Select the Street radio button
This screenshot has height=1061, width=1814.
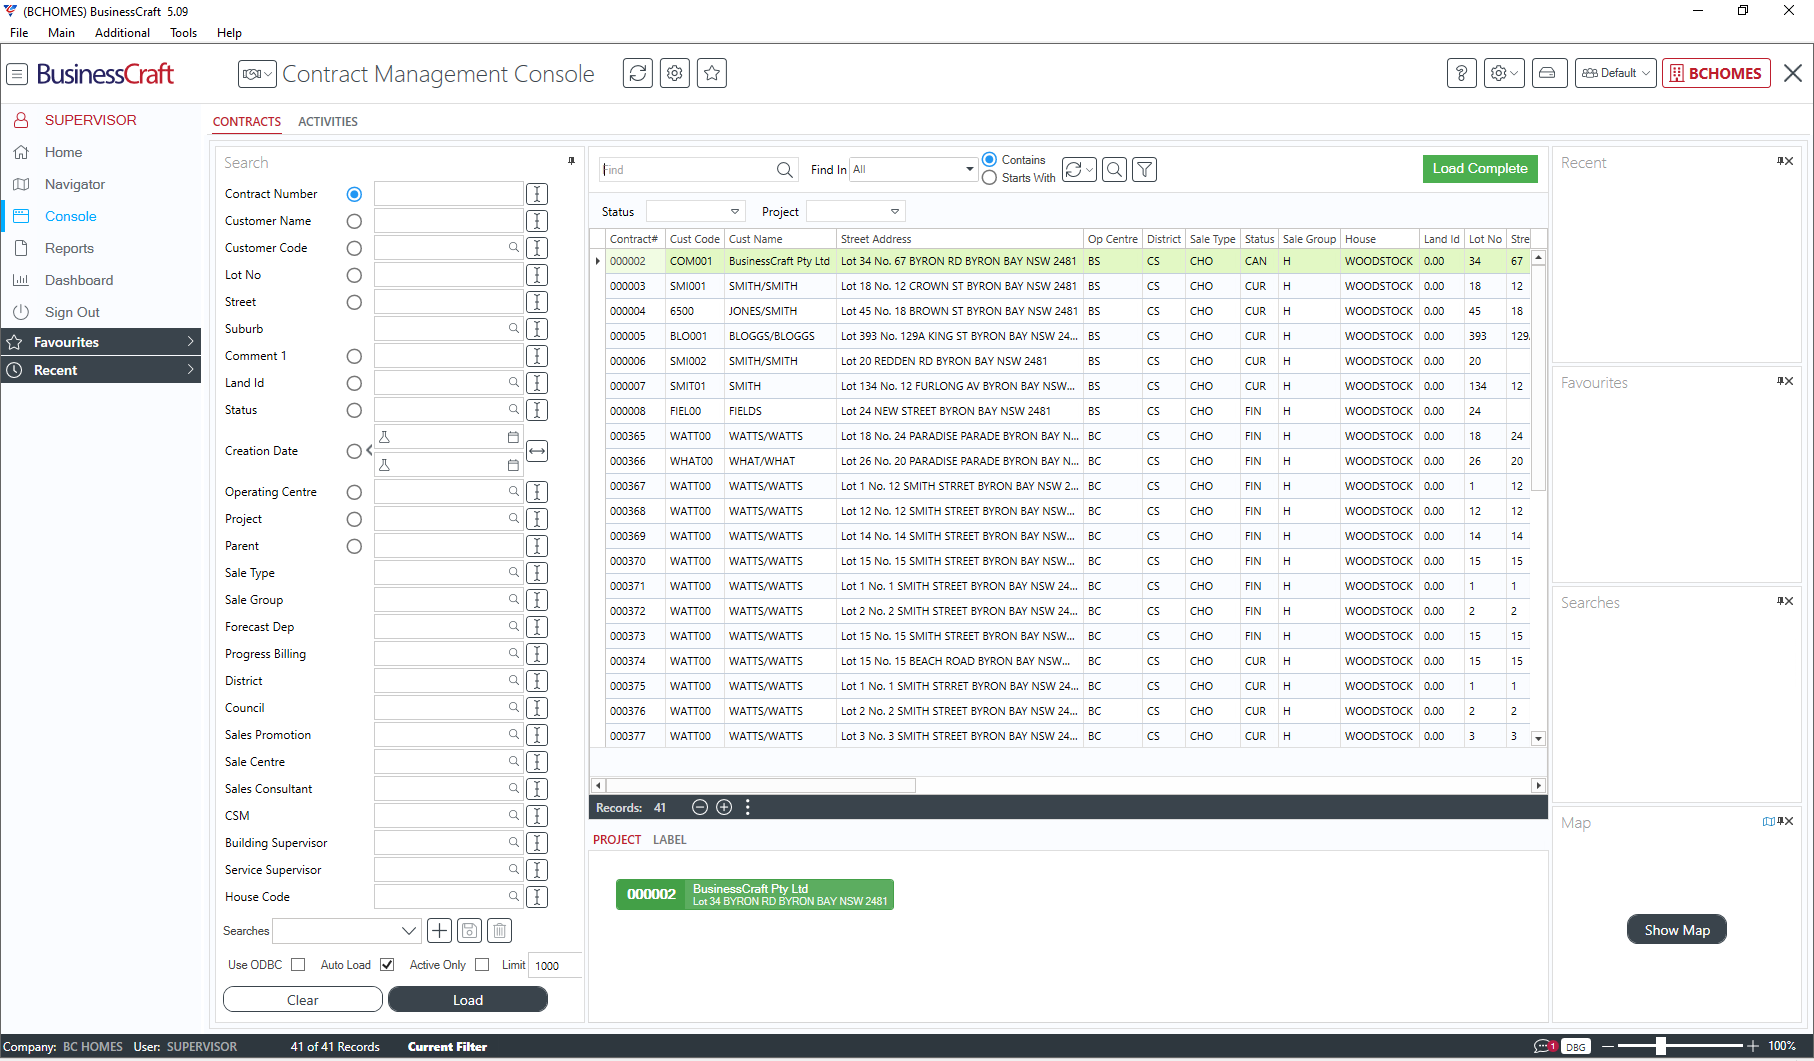pos(354,302)
